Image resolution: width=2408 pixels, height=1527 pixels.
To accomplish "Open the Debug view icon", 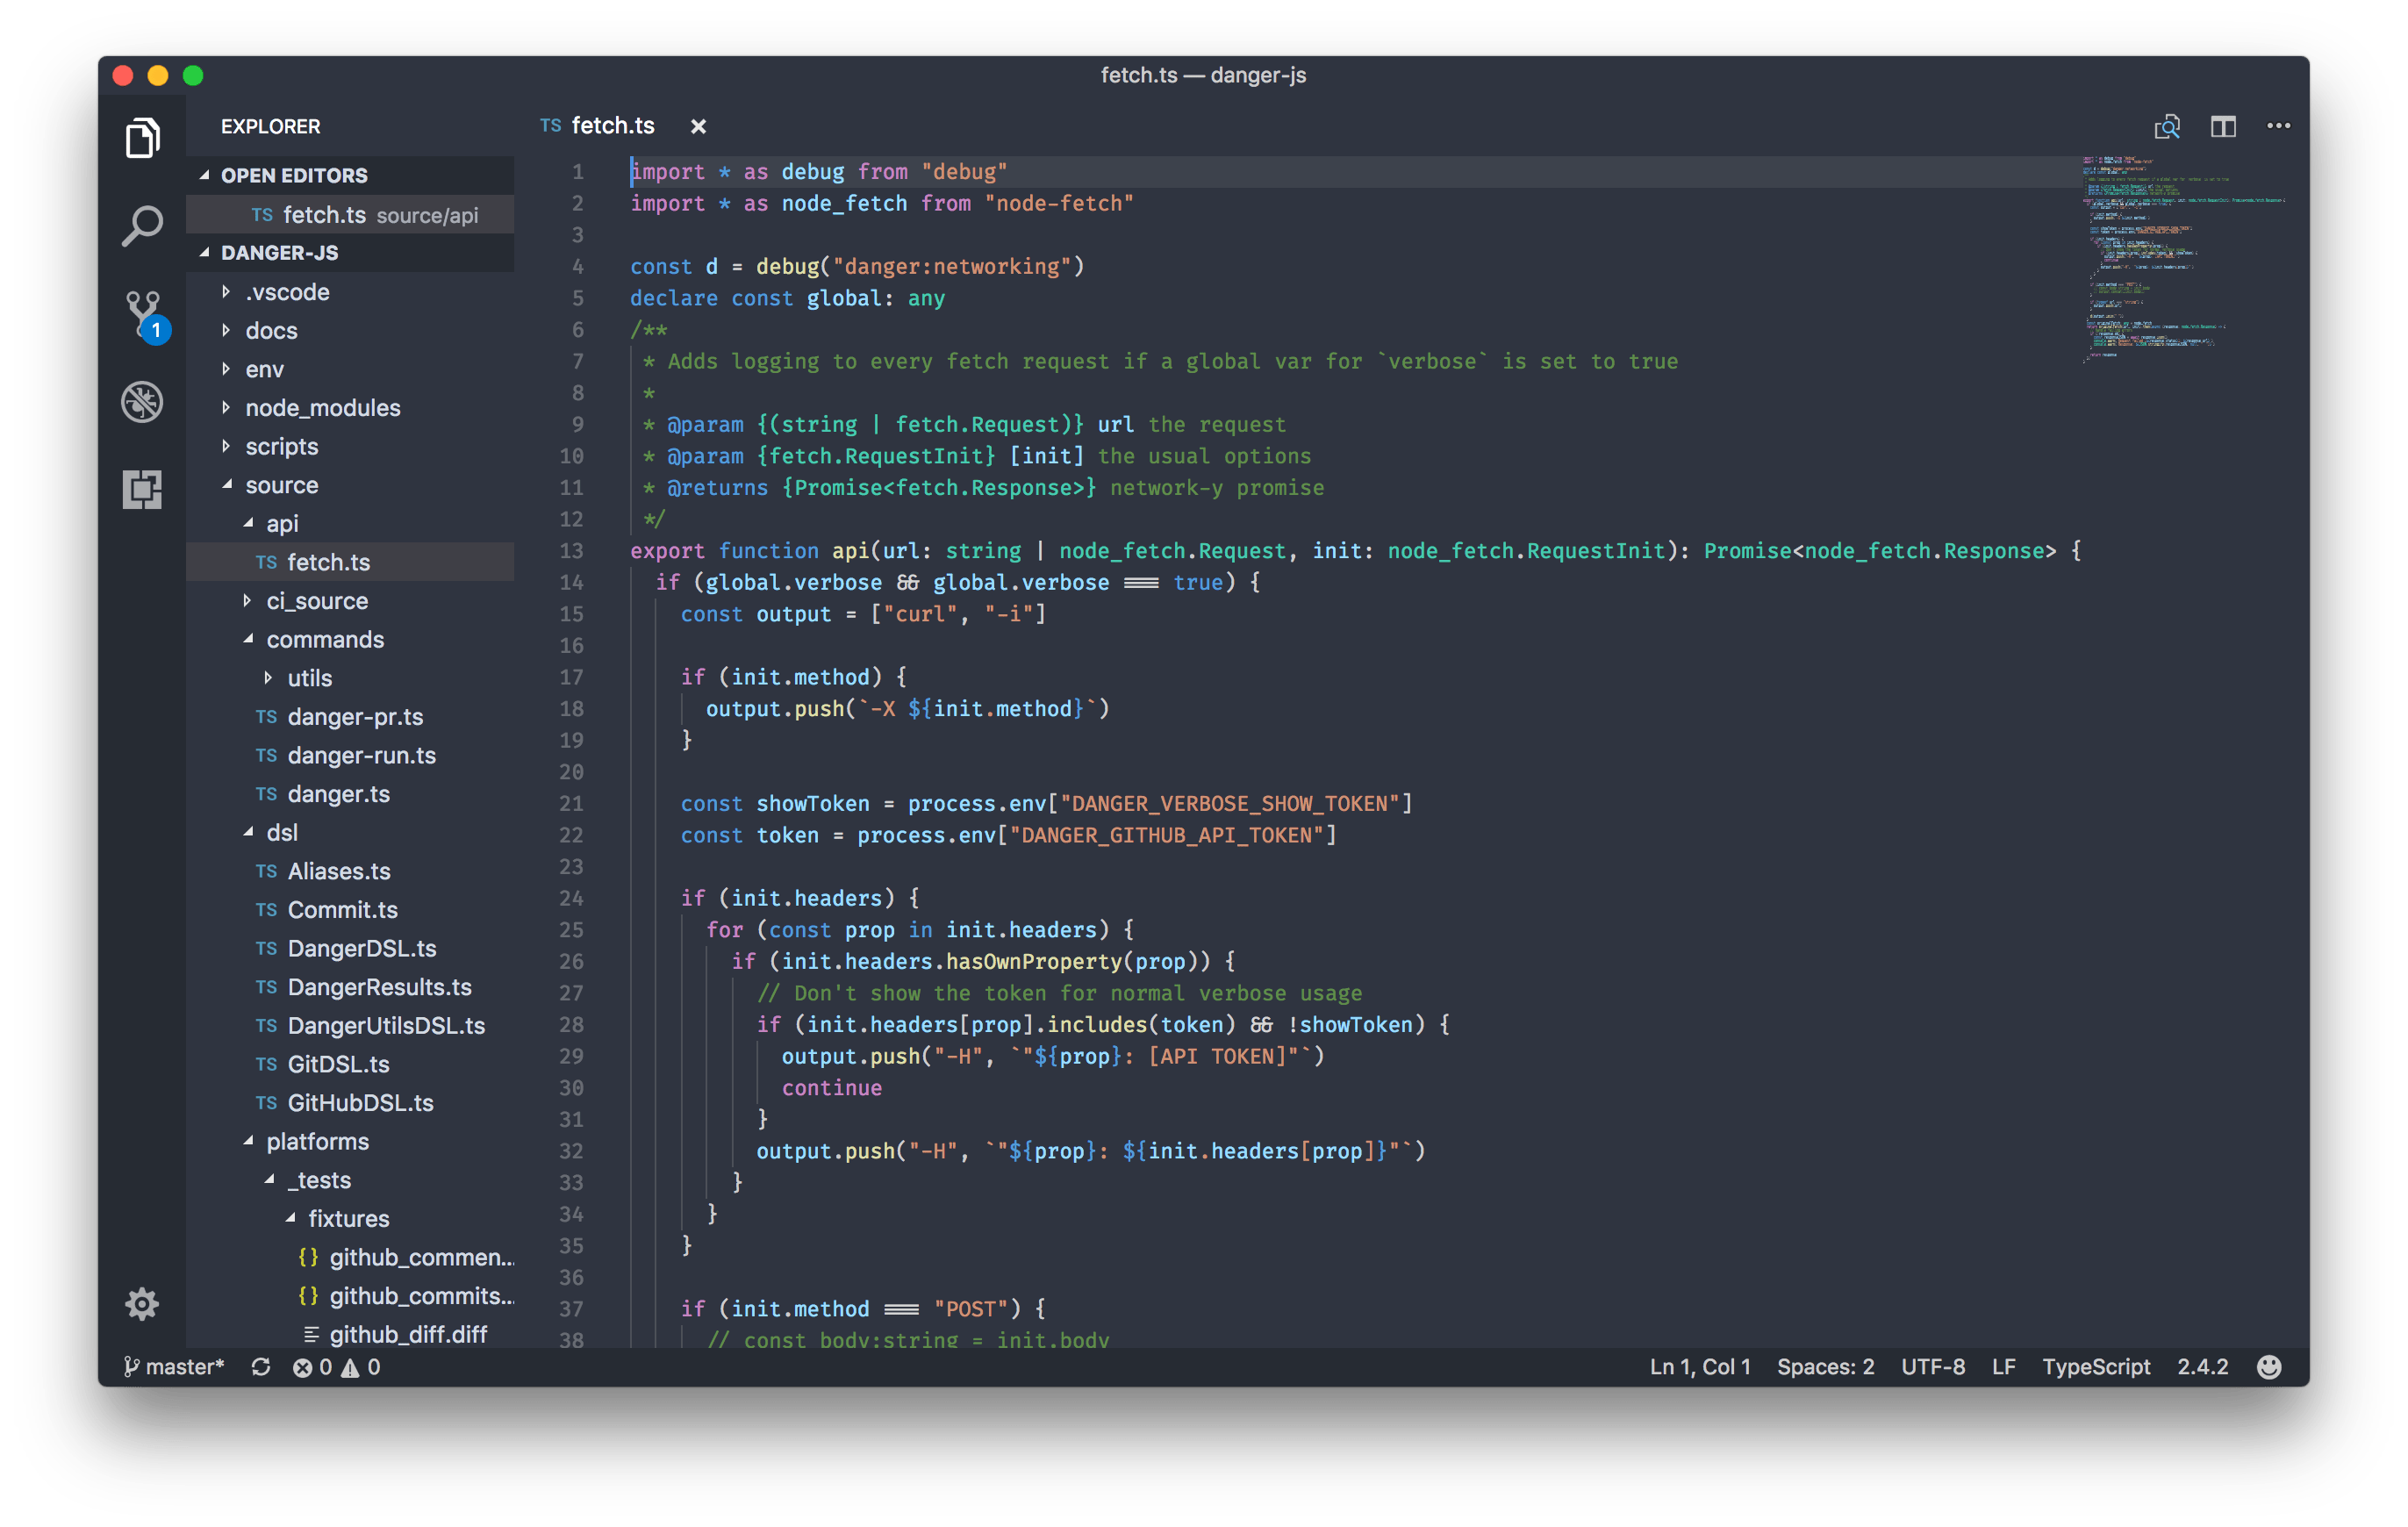I will [x=142, y=402].
